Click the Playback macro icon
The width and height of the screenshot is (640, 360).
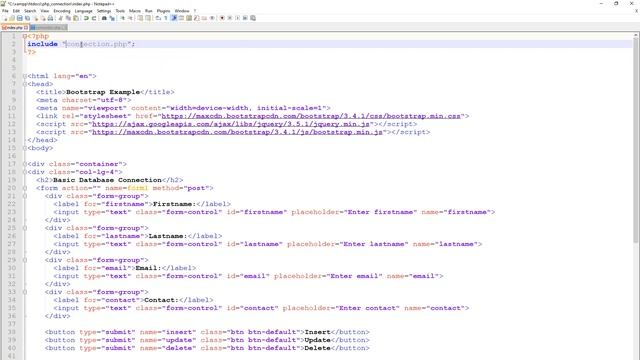[x=238, y=18]
